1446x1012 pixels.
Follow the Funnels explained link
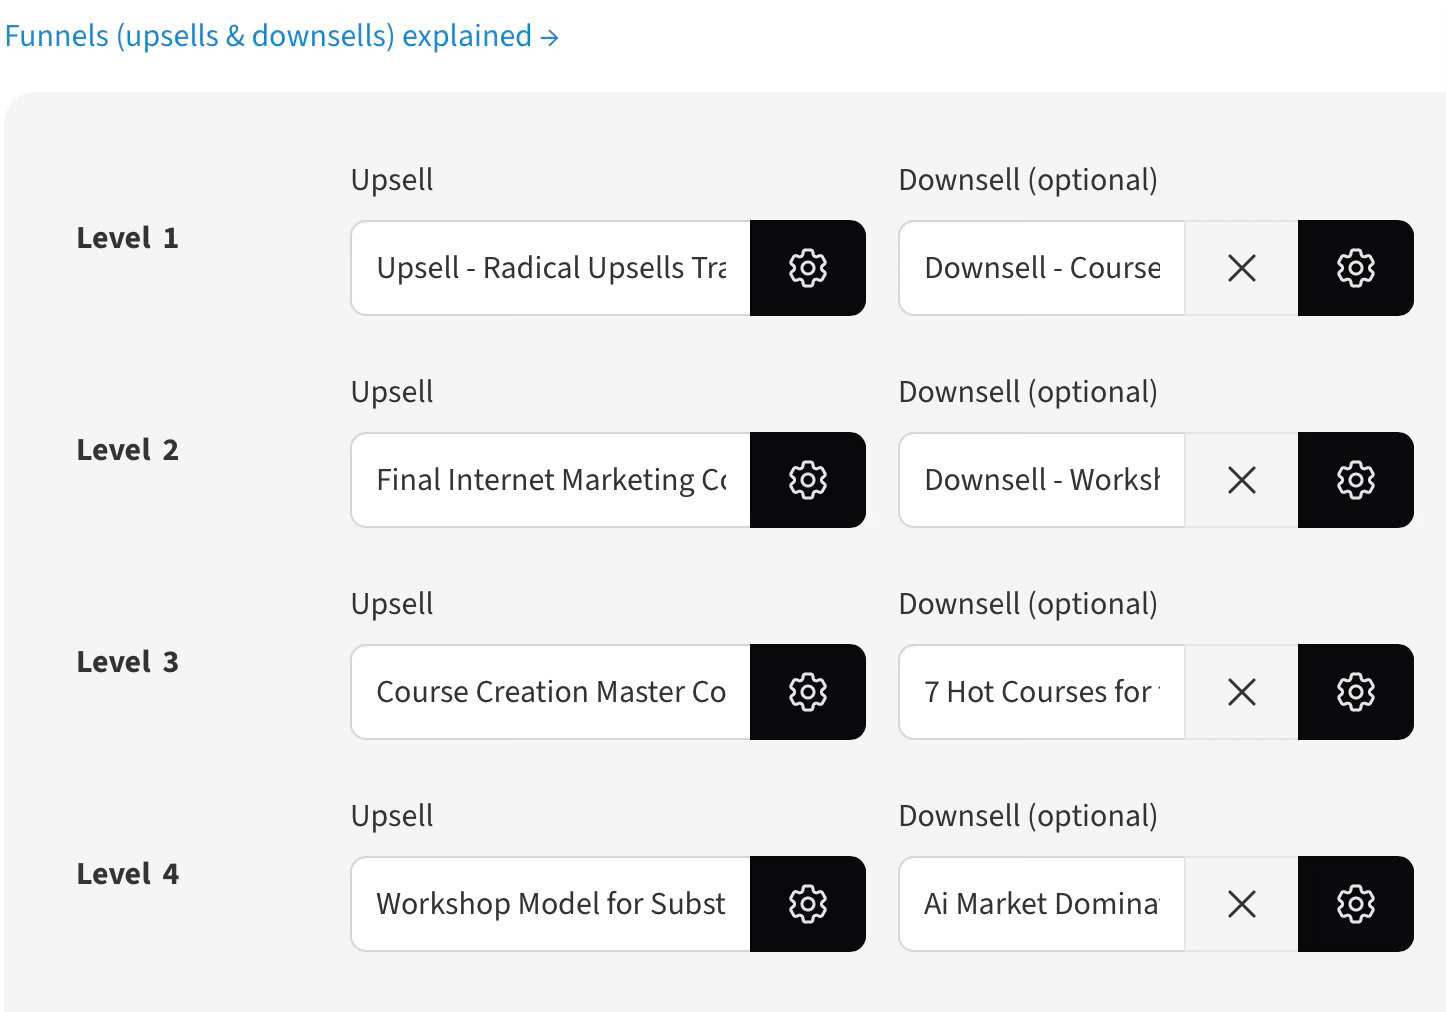click(x=281, y=36)
